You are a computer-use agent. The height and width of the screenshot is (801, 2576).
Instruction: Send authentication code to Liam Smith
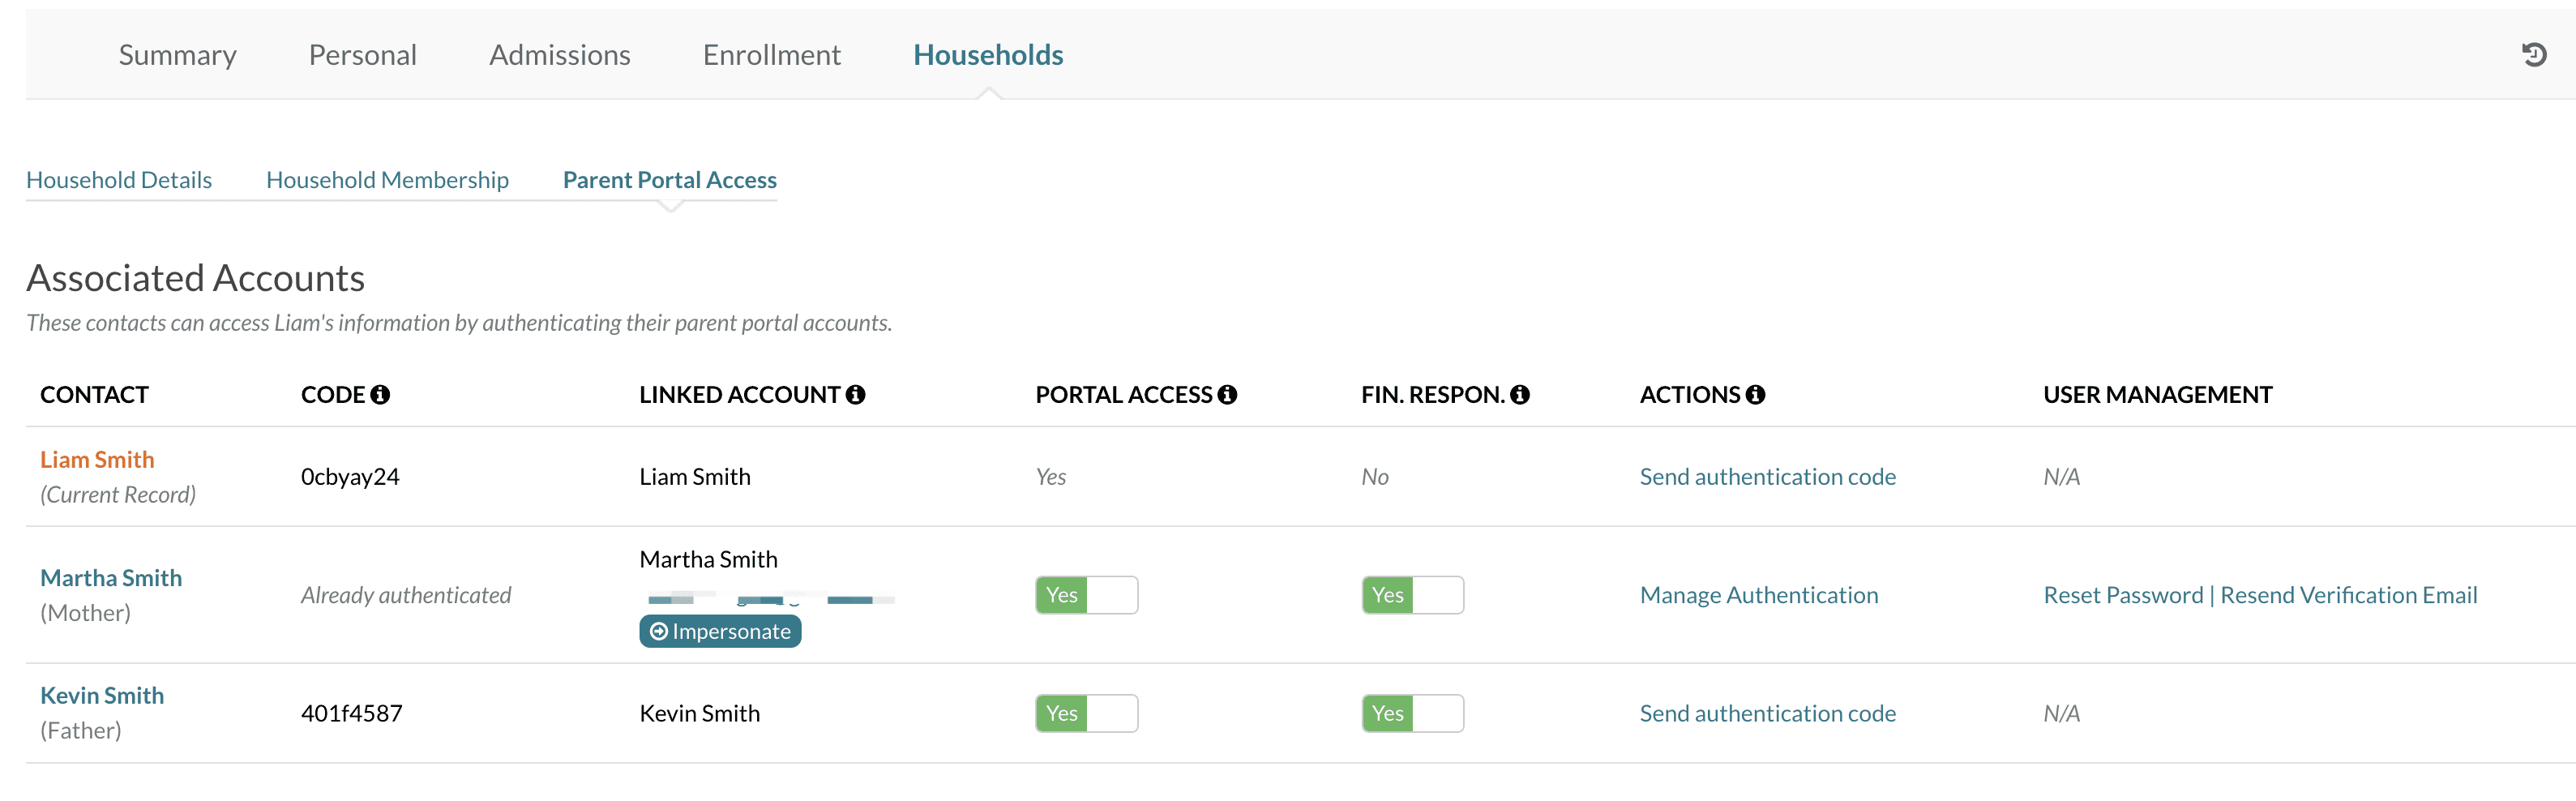1767,477
